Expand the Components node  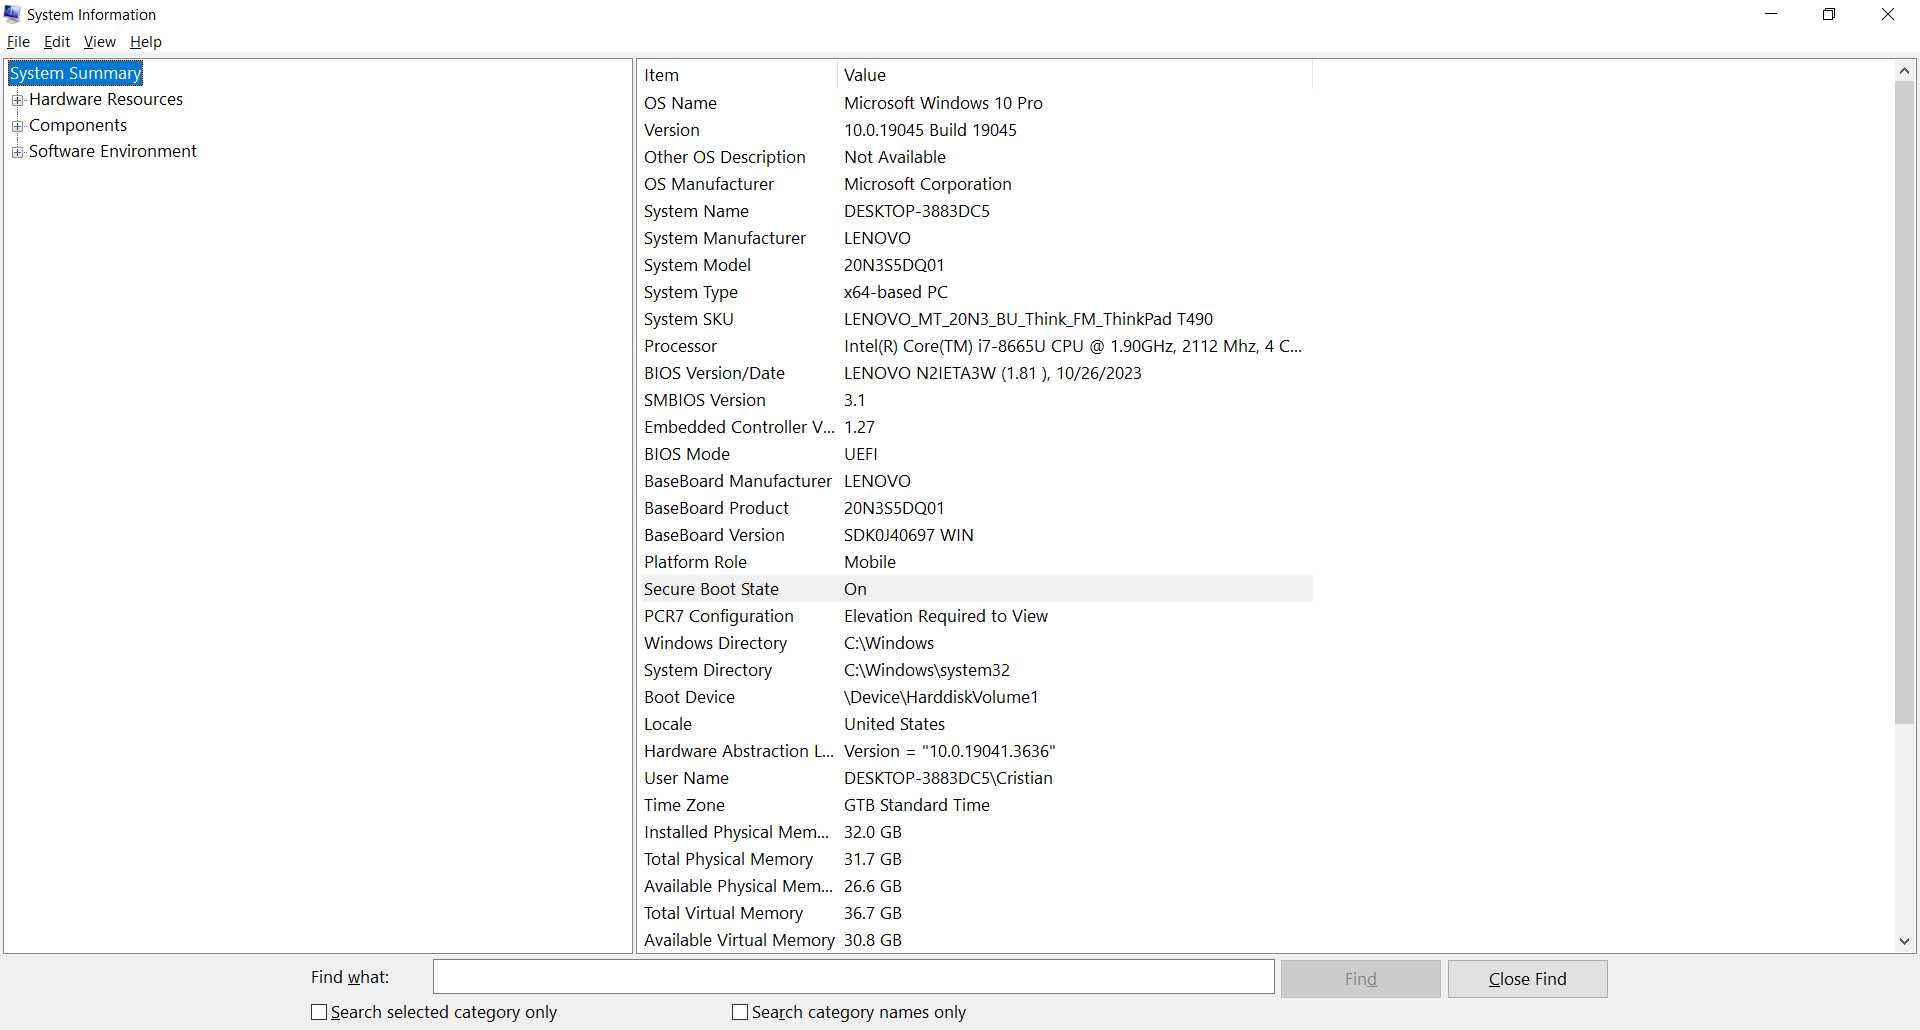click(x=17, y=126)
